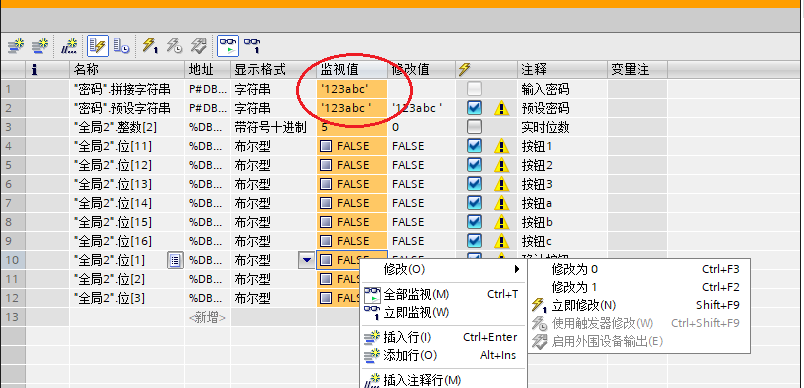Click the insert row toolbar icon
The height and width of the screenshot is (388, 804).
[16, 46]
